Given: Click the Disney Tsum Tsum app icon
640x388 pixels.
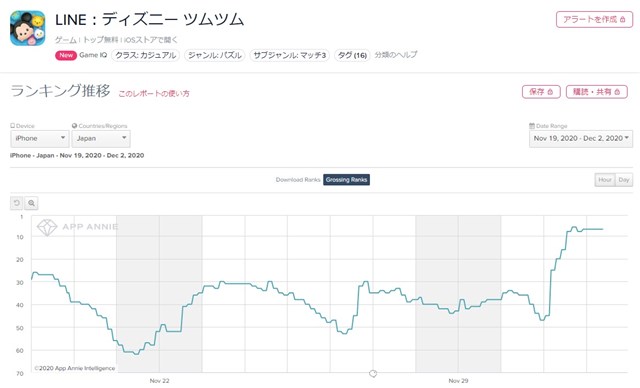Looking at the screenshot, I should (27, 28).
